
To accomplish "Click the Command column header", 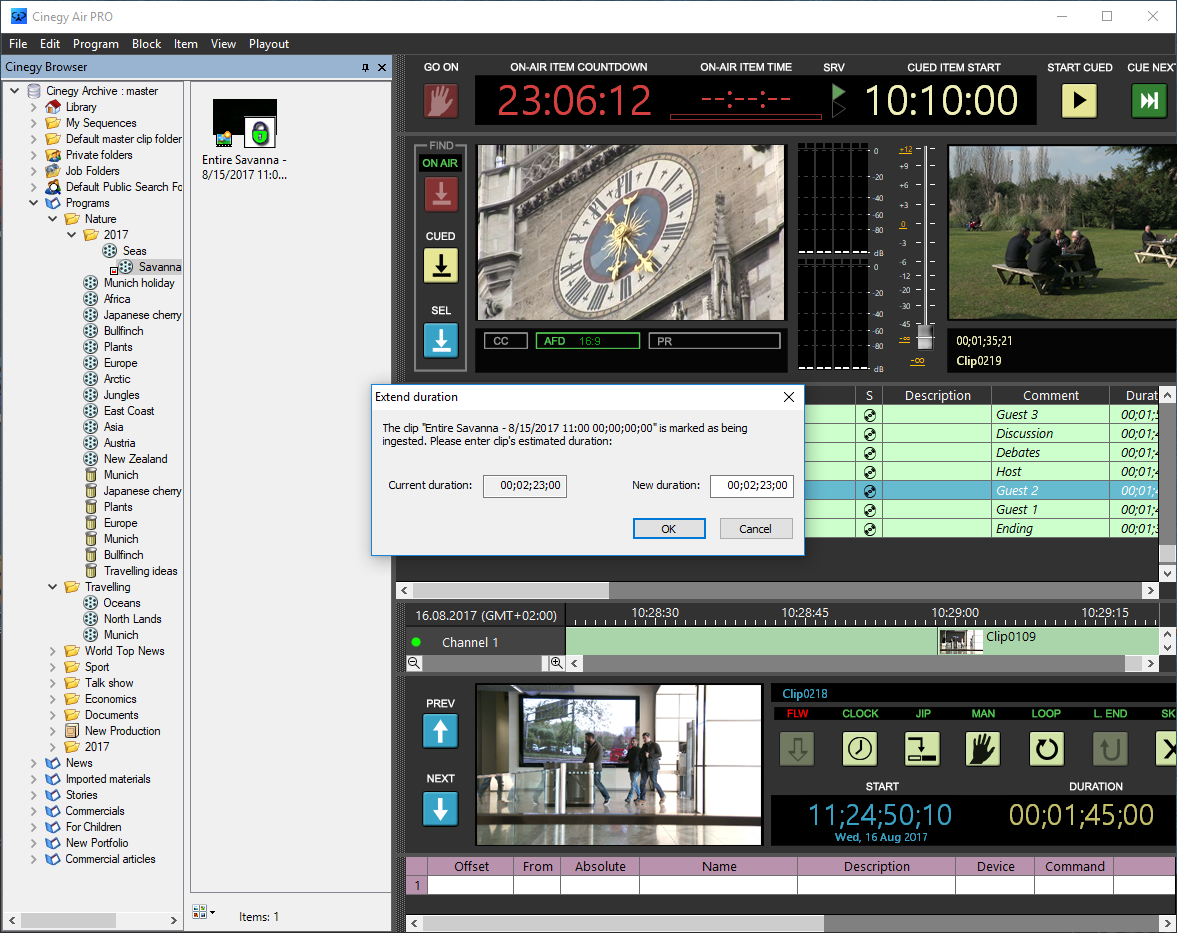I will [x=1074, y=866].
